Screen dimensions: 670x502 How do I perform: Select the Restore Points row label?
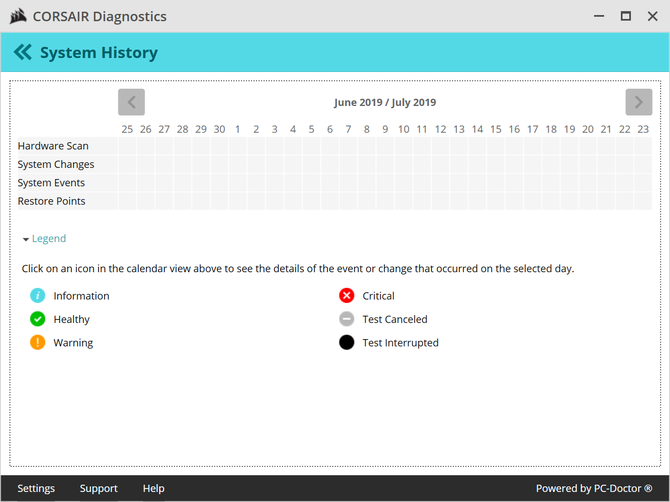click(51, 201)
